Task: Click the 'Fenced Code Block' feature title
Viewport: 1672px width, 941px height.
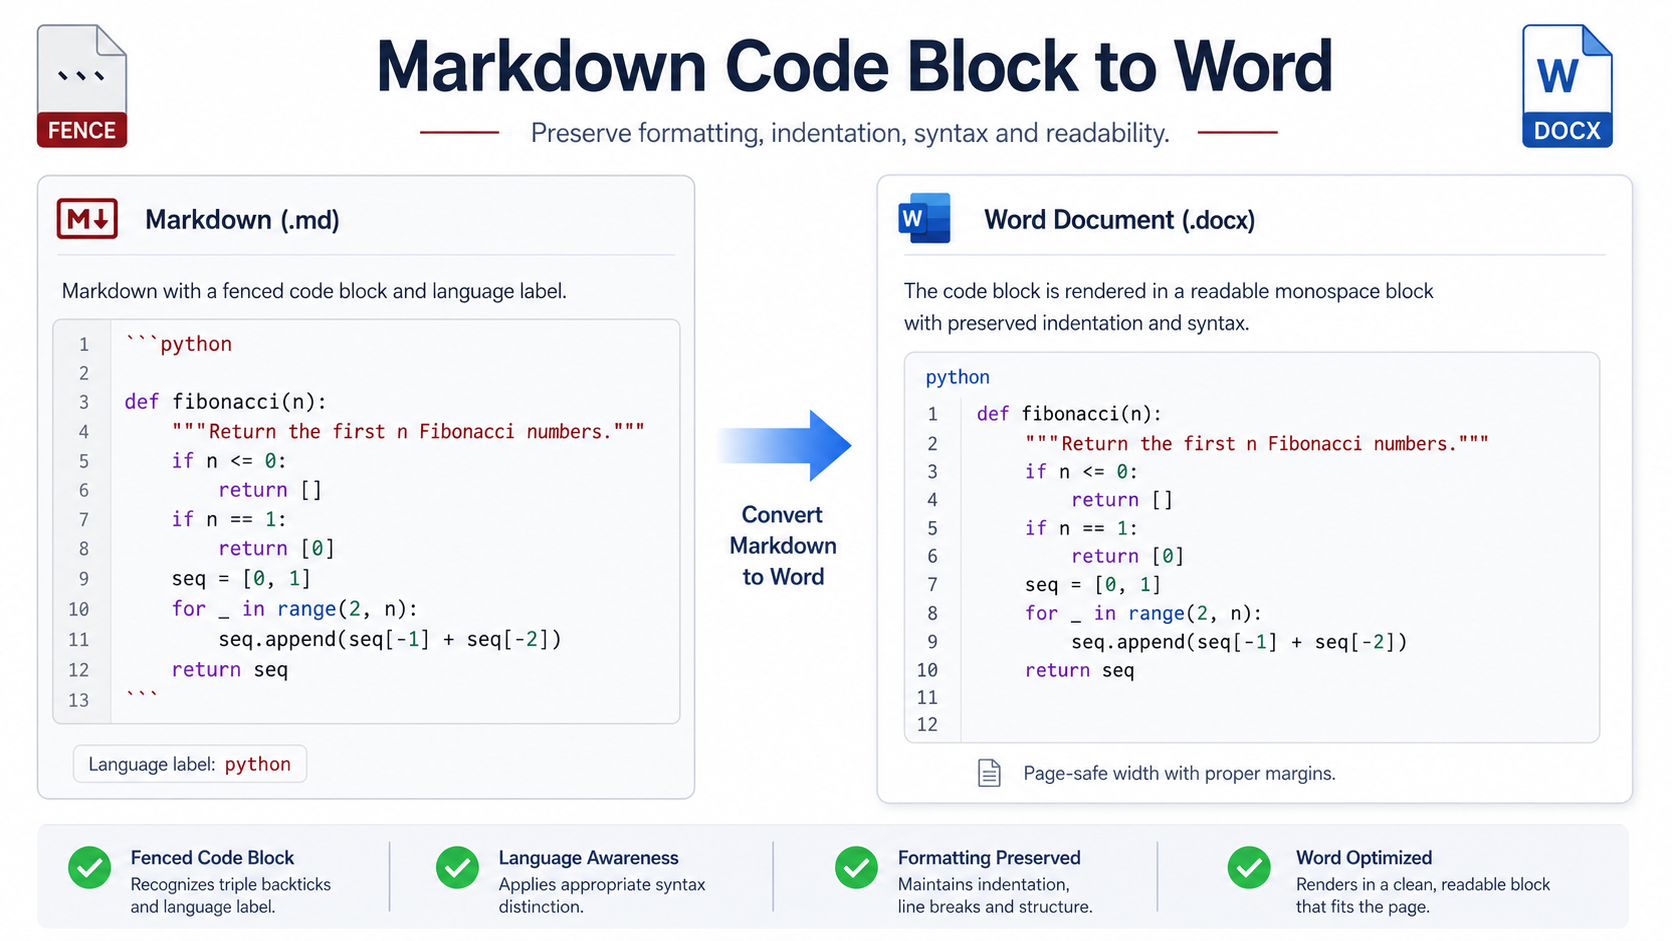Action: [x=212, y=858]
